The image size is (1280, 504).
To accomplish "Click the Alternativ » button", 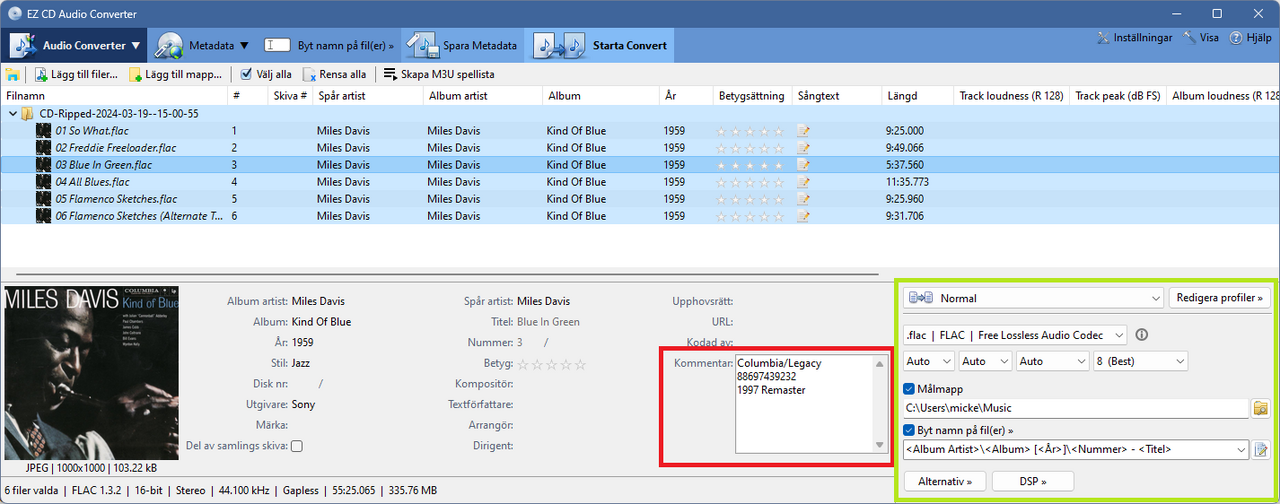I will coord(945,481).
